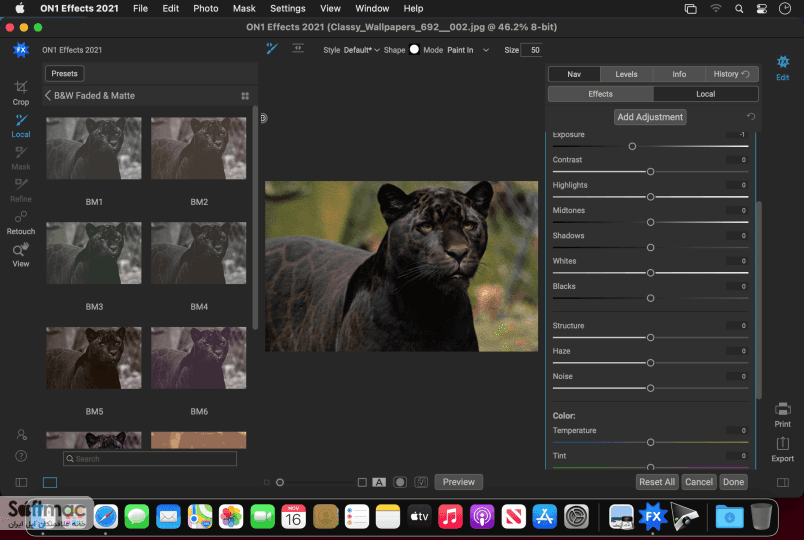Screen dimensions: 804x540
Task: Click the Reset All button
Action: [x=657, y=482]
